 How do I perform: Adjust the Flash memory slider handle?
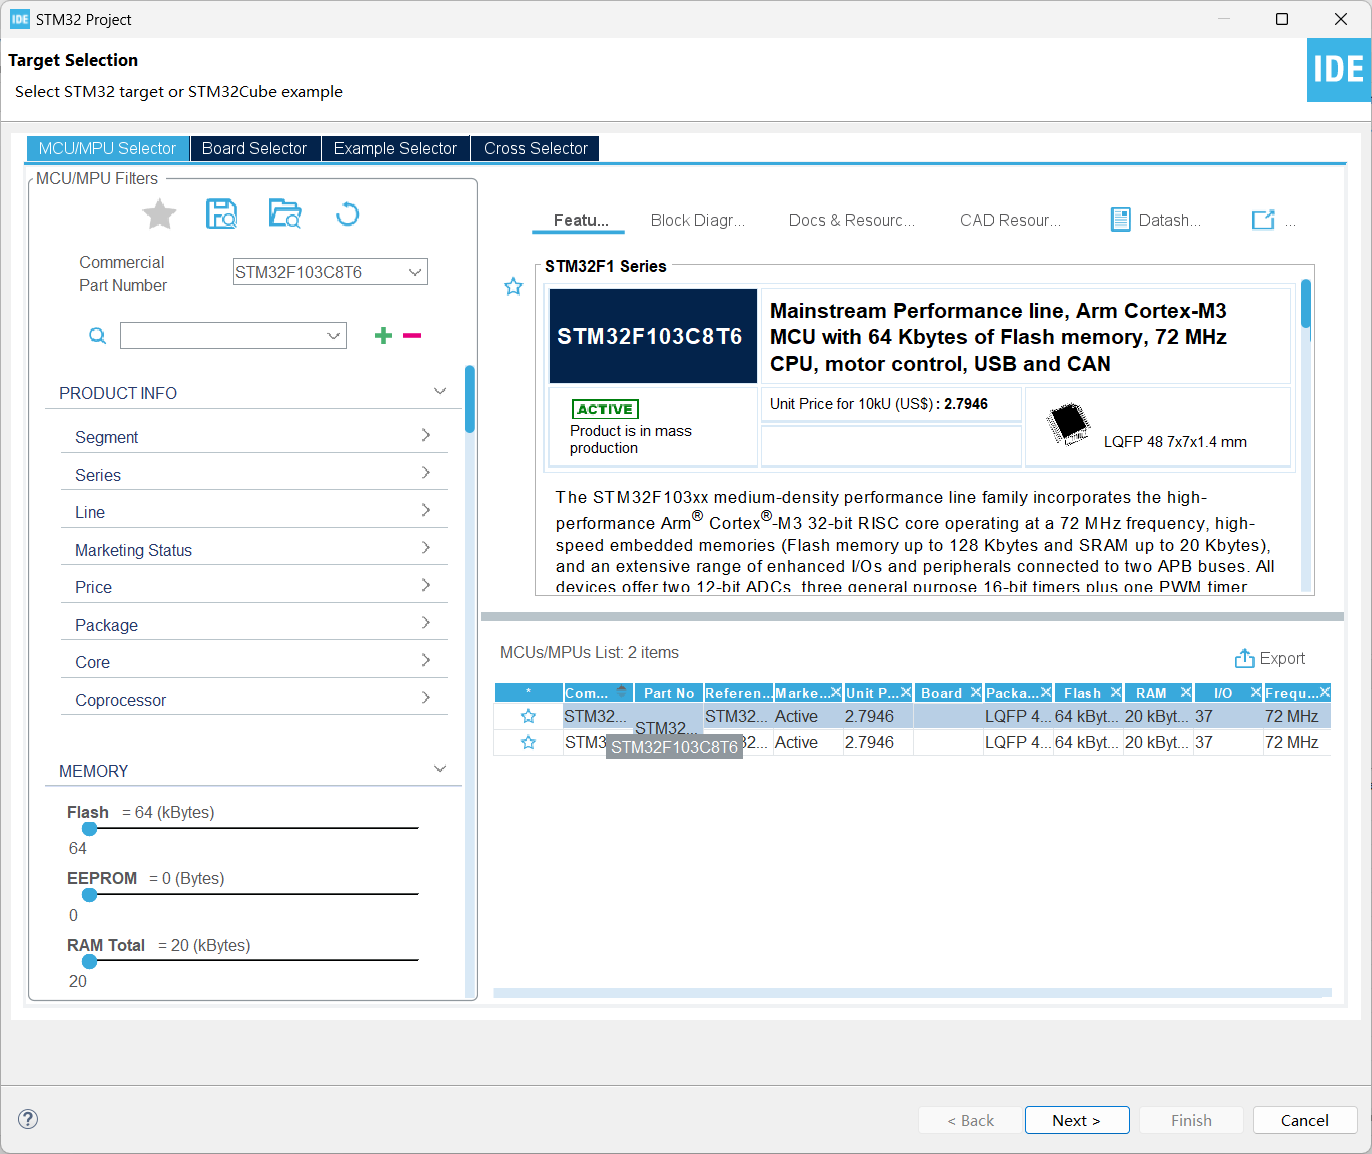[x=90, y=828]
